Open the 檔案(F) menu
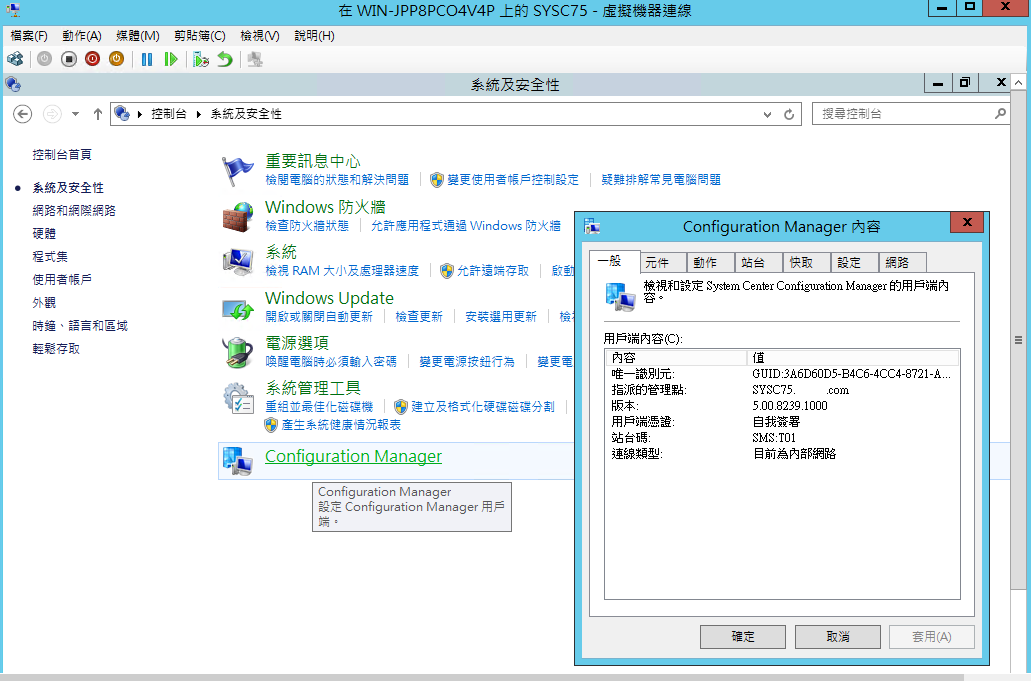Viewport: 1031px width, 681px height. [x=29, y=35]
